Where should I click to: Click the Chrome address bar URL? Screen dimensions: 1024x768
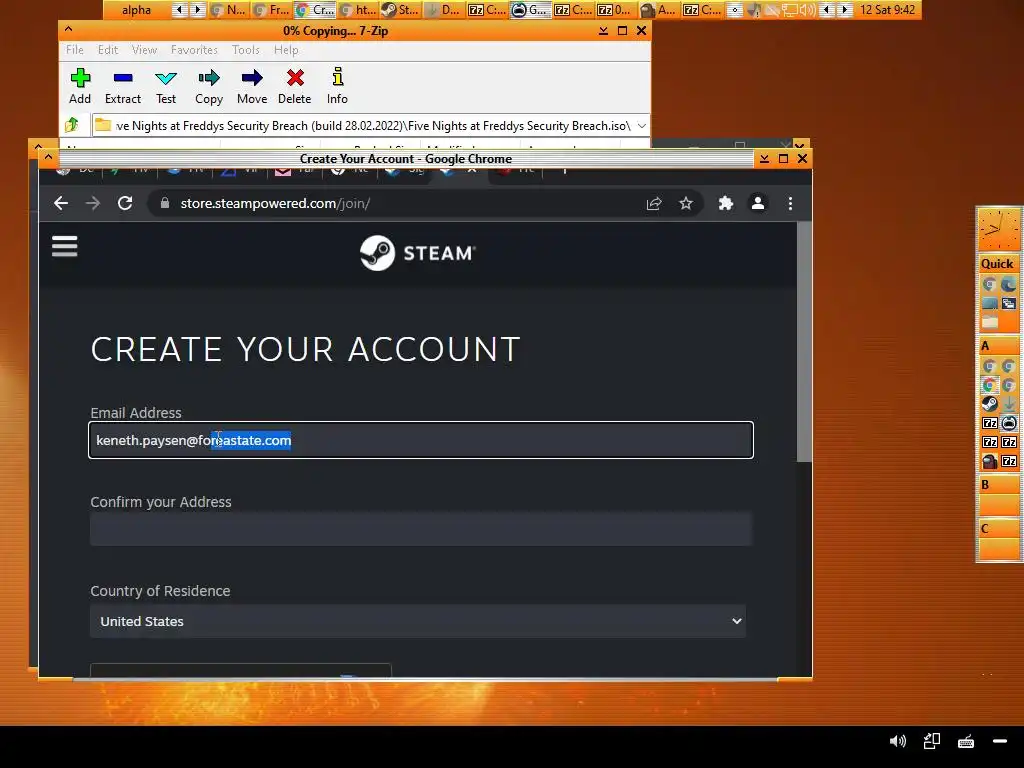tap(275, 203)
